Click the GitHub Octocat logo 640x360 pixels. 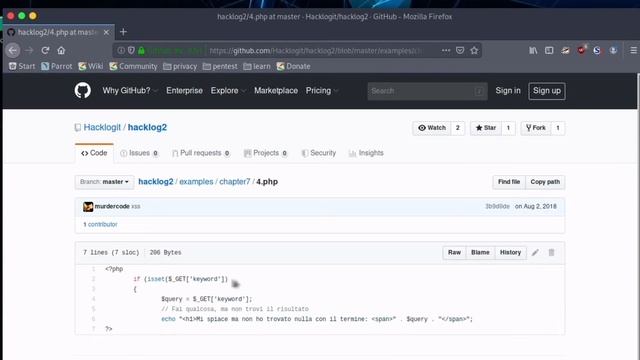click(x=82, y=91)
